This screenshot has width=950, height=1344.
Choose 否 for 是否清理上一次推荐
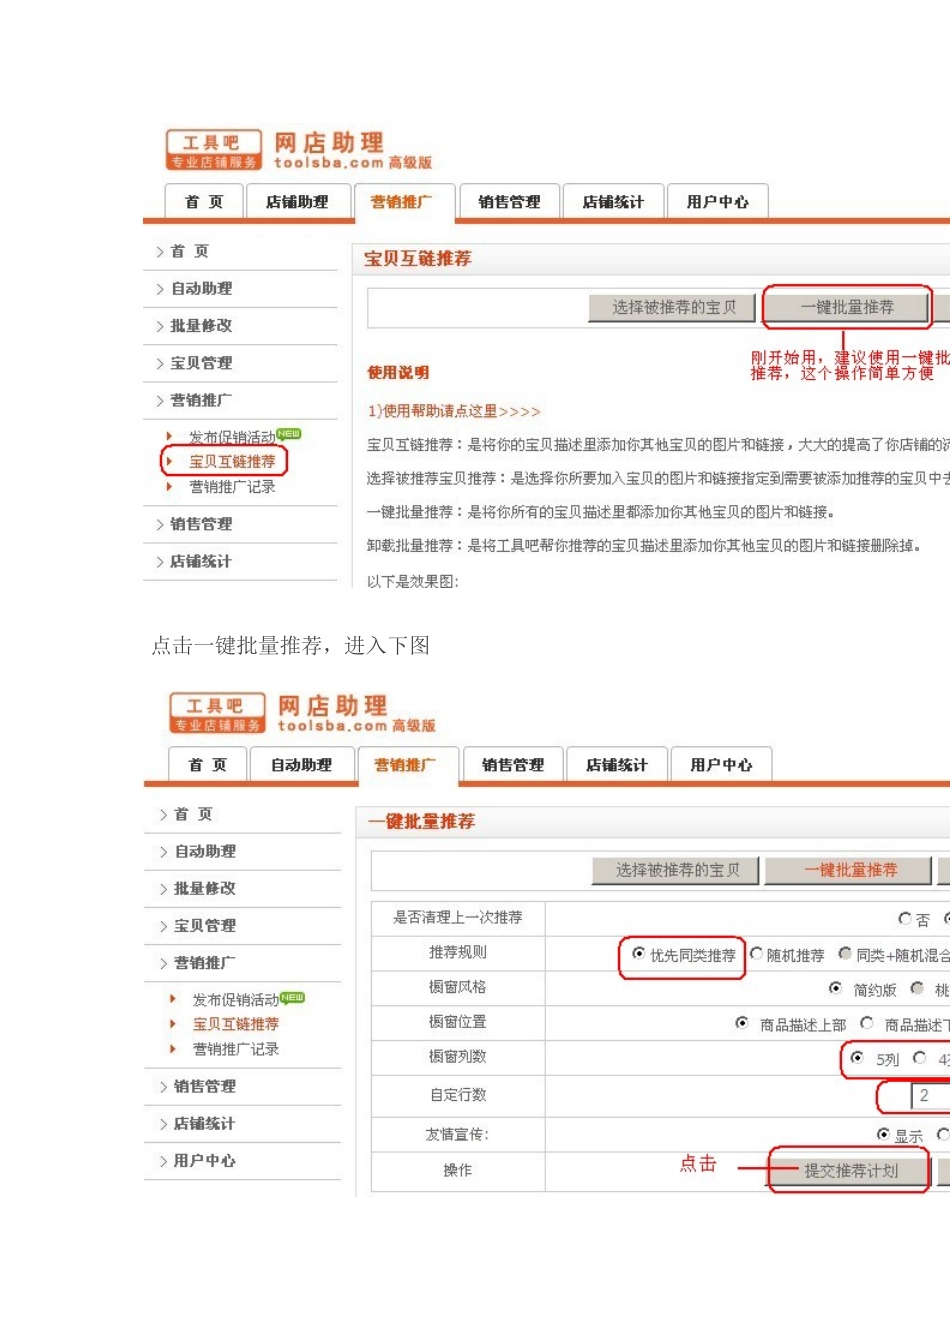pos(904,918)
